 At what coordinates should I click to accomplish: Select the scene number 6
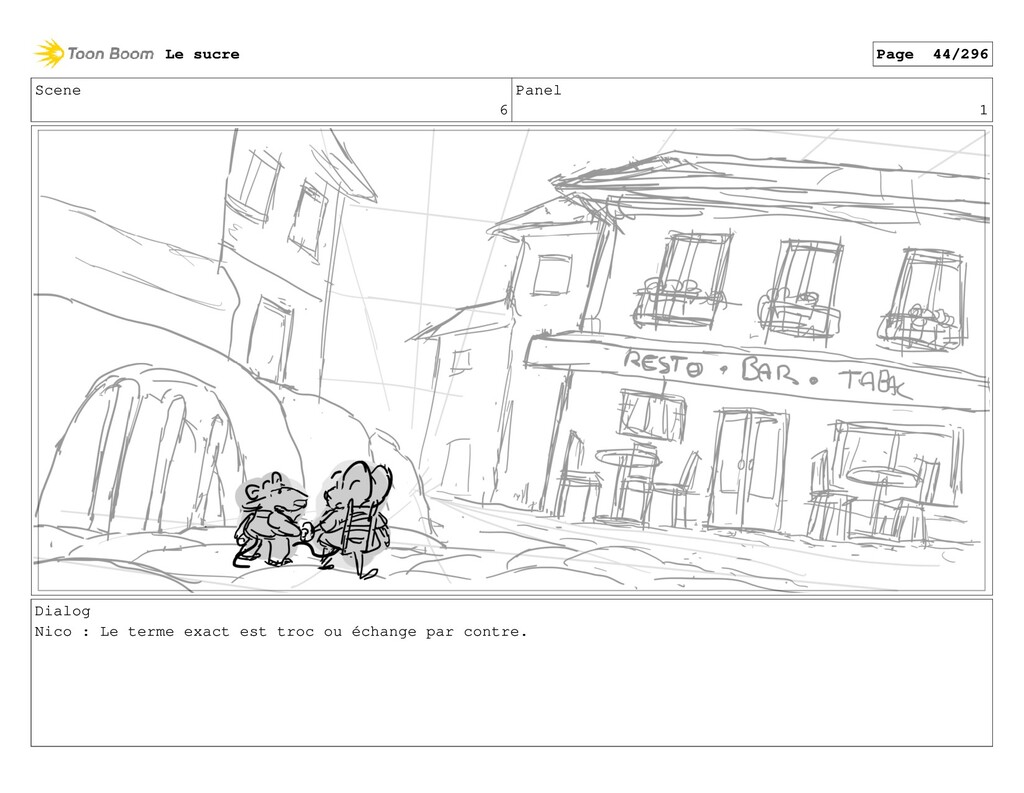pyautogui.click(x=504, y=110)
